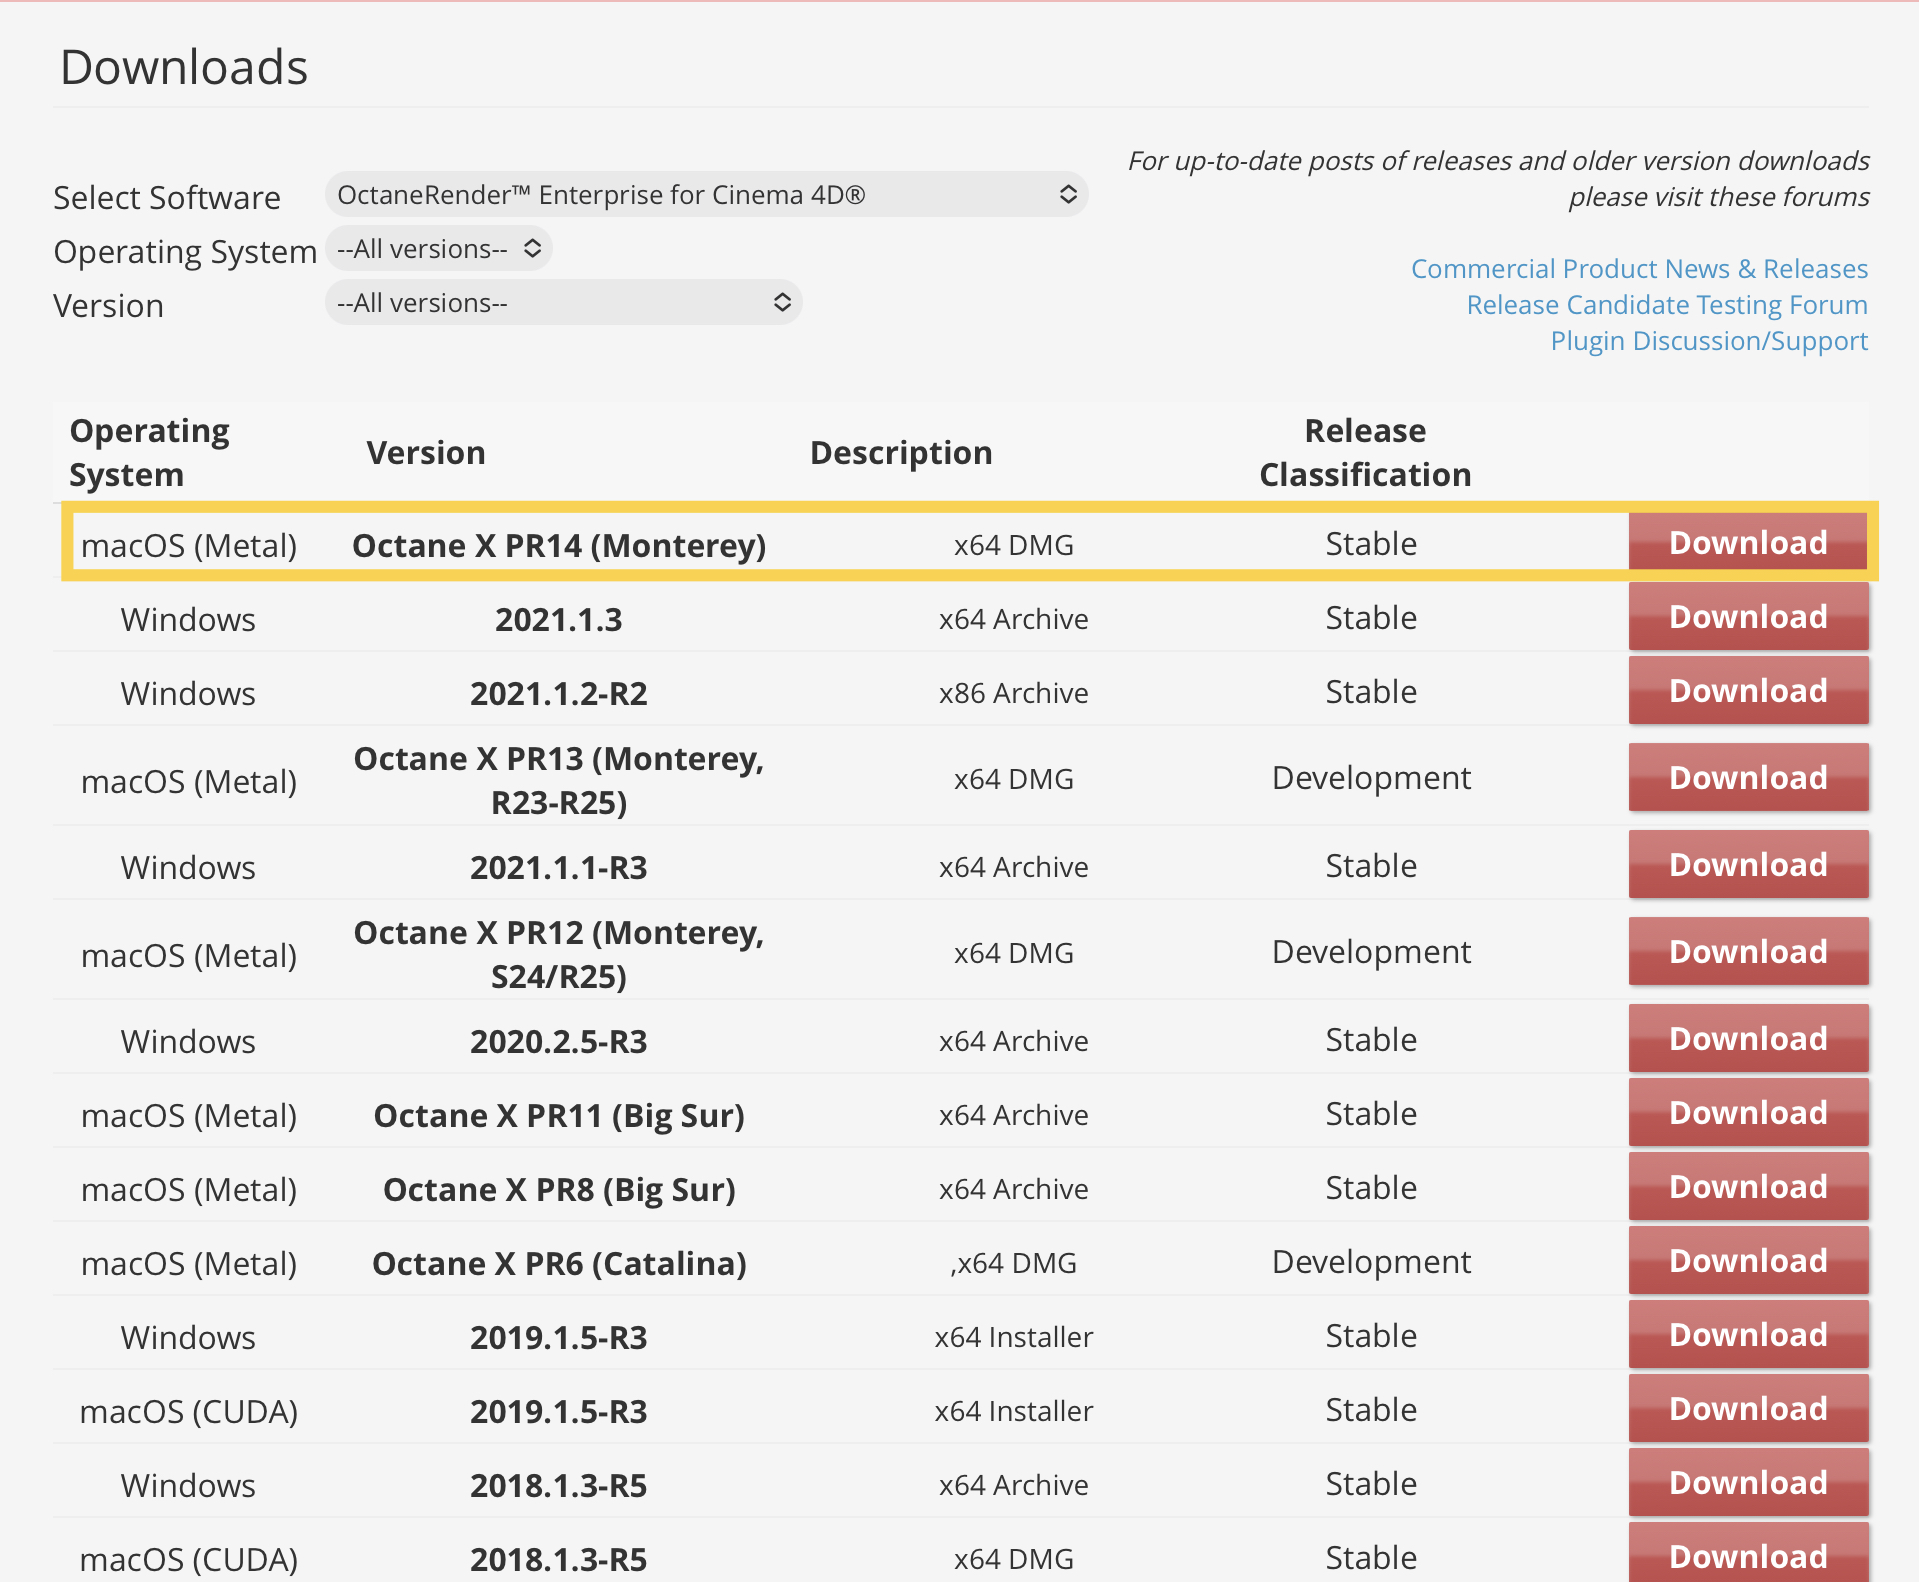Select version text Octane X PR13 (Monterey, R23-R25)
Screen dimensions: 1919x1582
point(559,780)
